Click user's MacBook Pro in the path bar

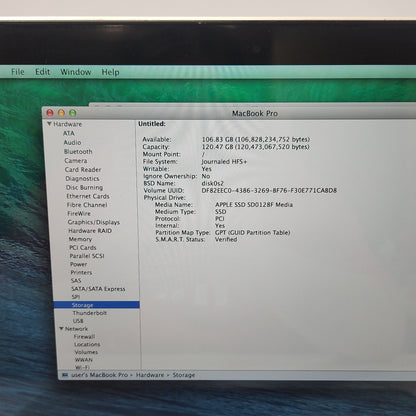tap(99, 375)
